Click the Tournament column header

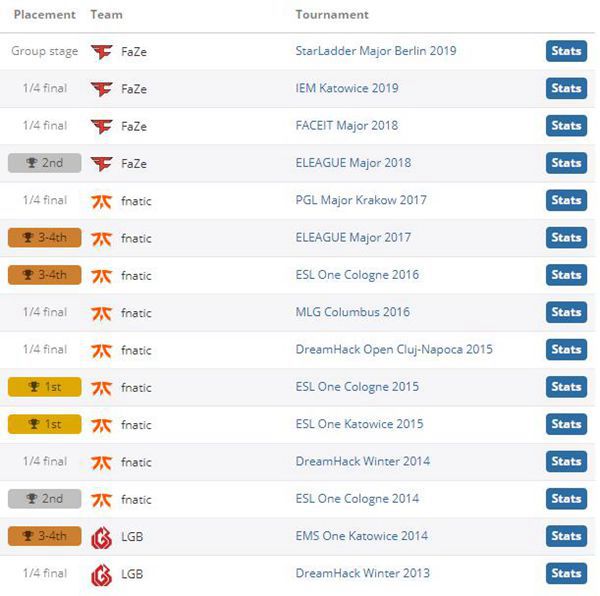[x=332, y=15]
